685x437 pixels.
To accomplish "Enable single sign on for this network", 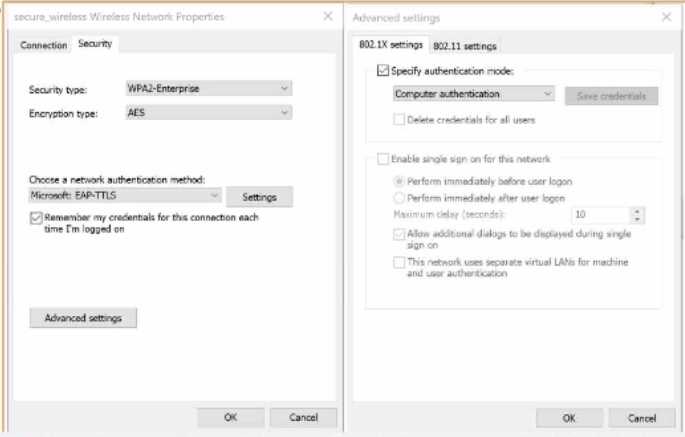I will pos(383,159).
